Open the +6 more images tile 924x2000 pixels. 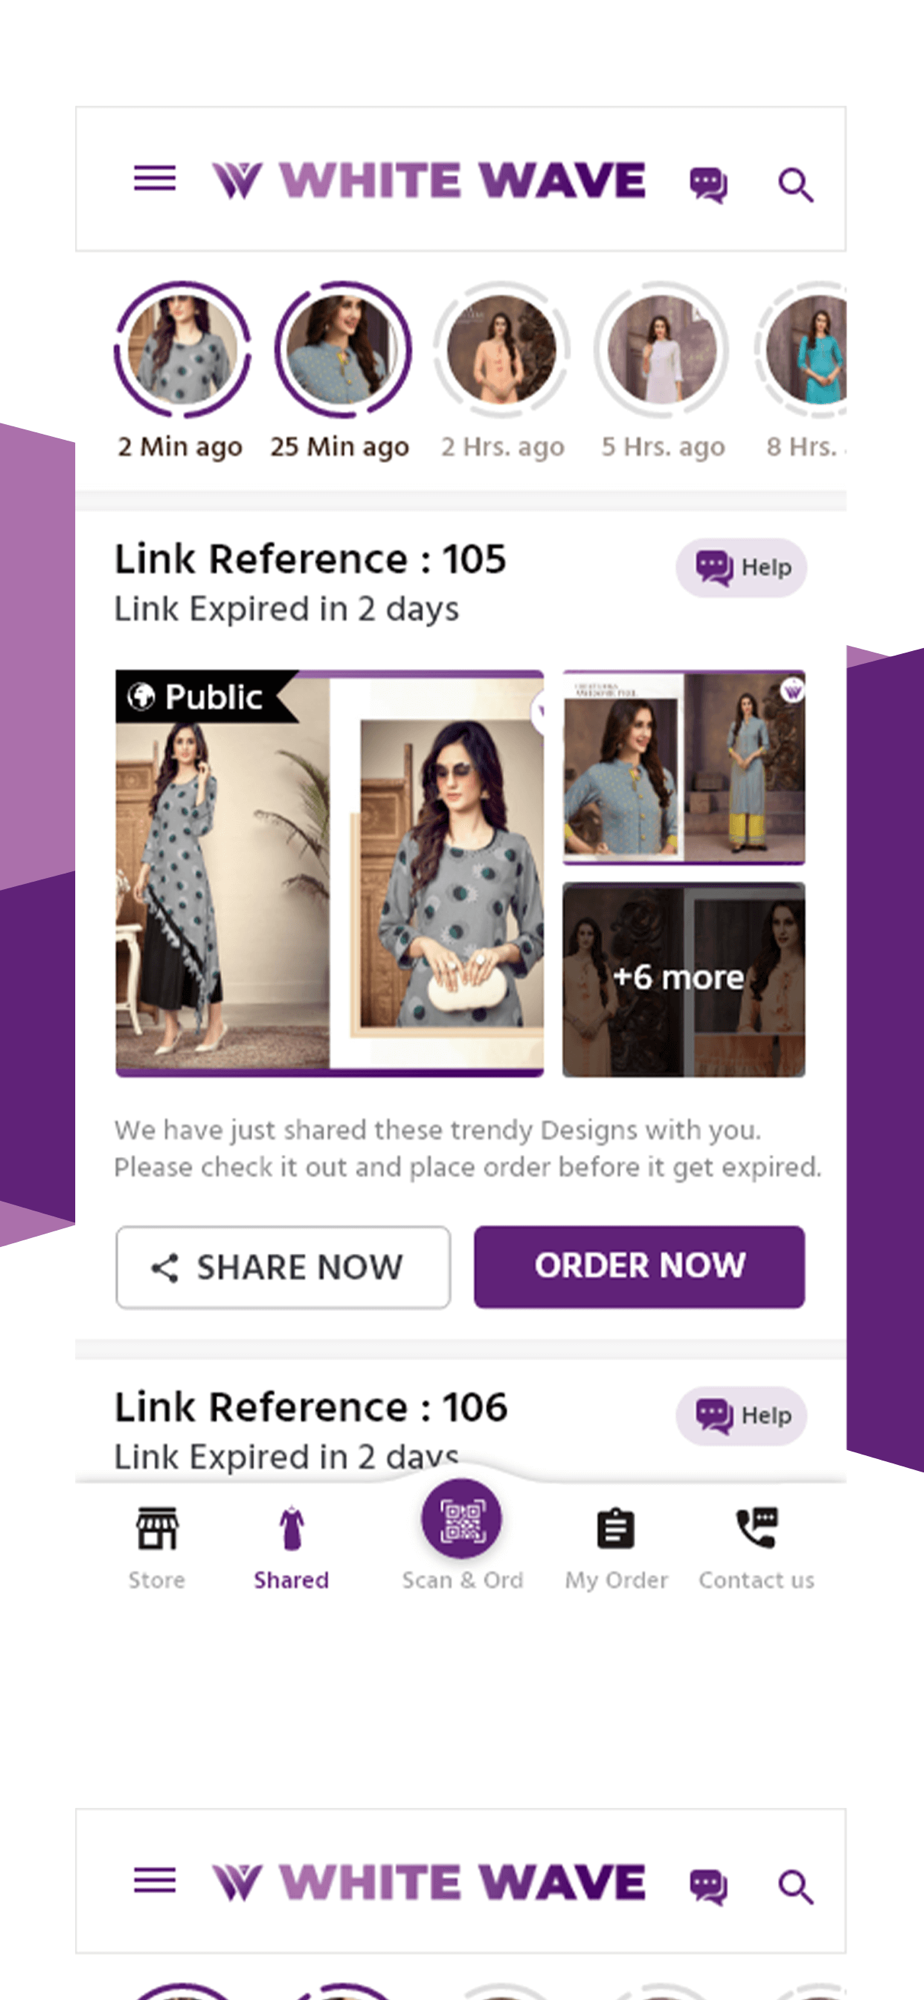click(x=684, y=980)
